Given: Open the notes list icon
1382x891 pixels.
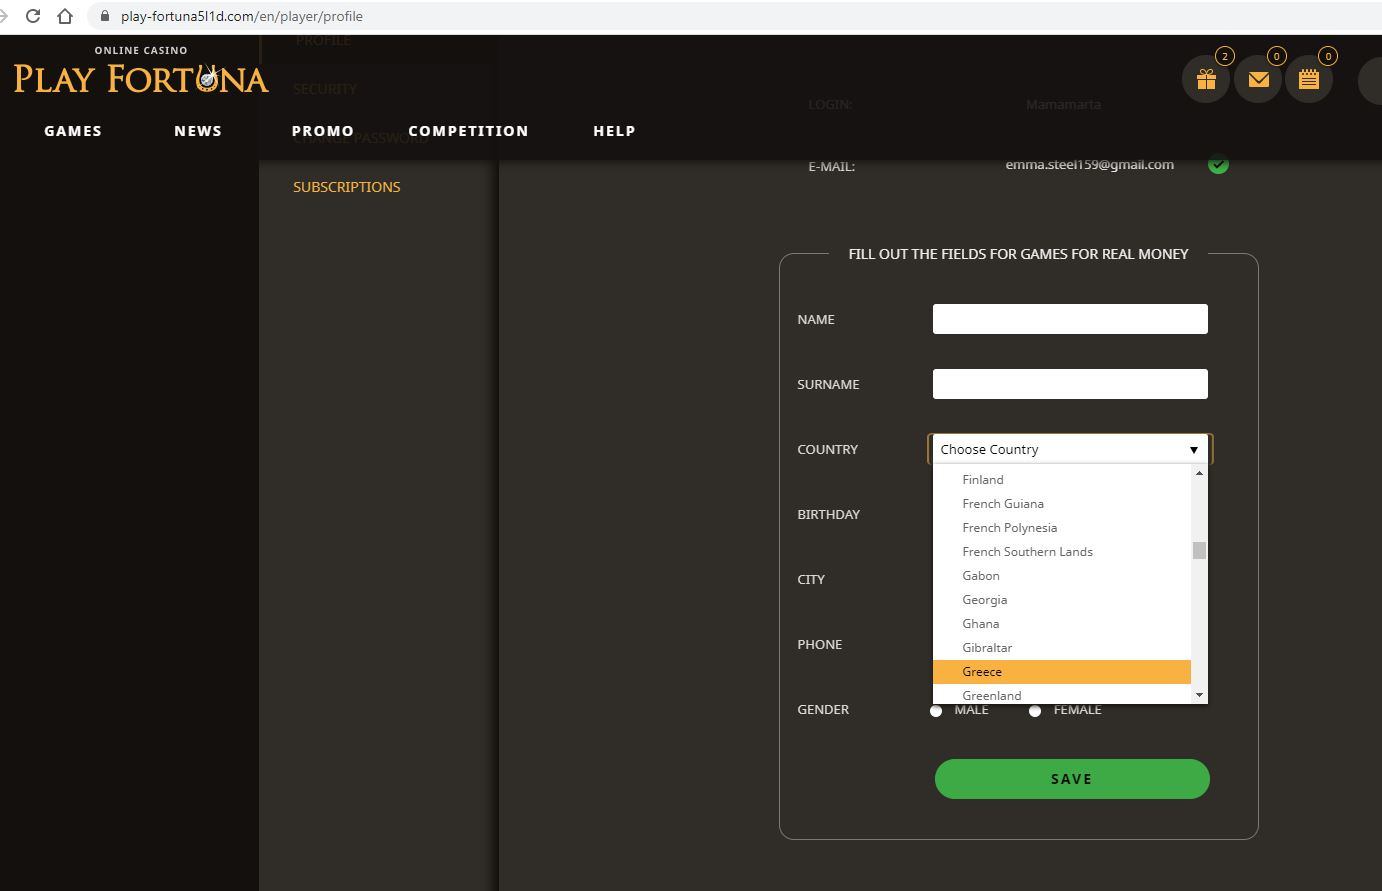Looking at the screenshot, I should 1309,80.
